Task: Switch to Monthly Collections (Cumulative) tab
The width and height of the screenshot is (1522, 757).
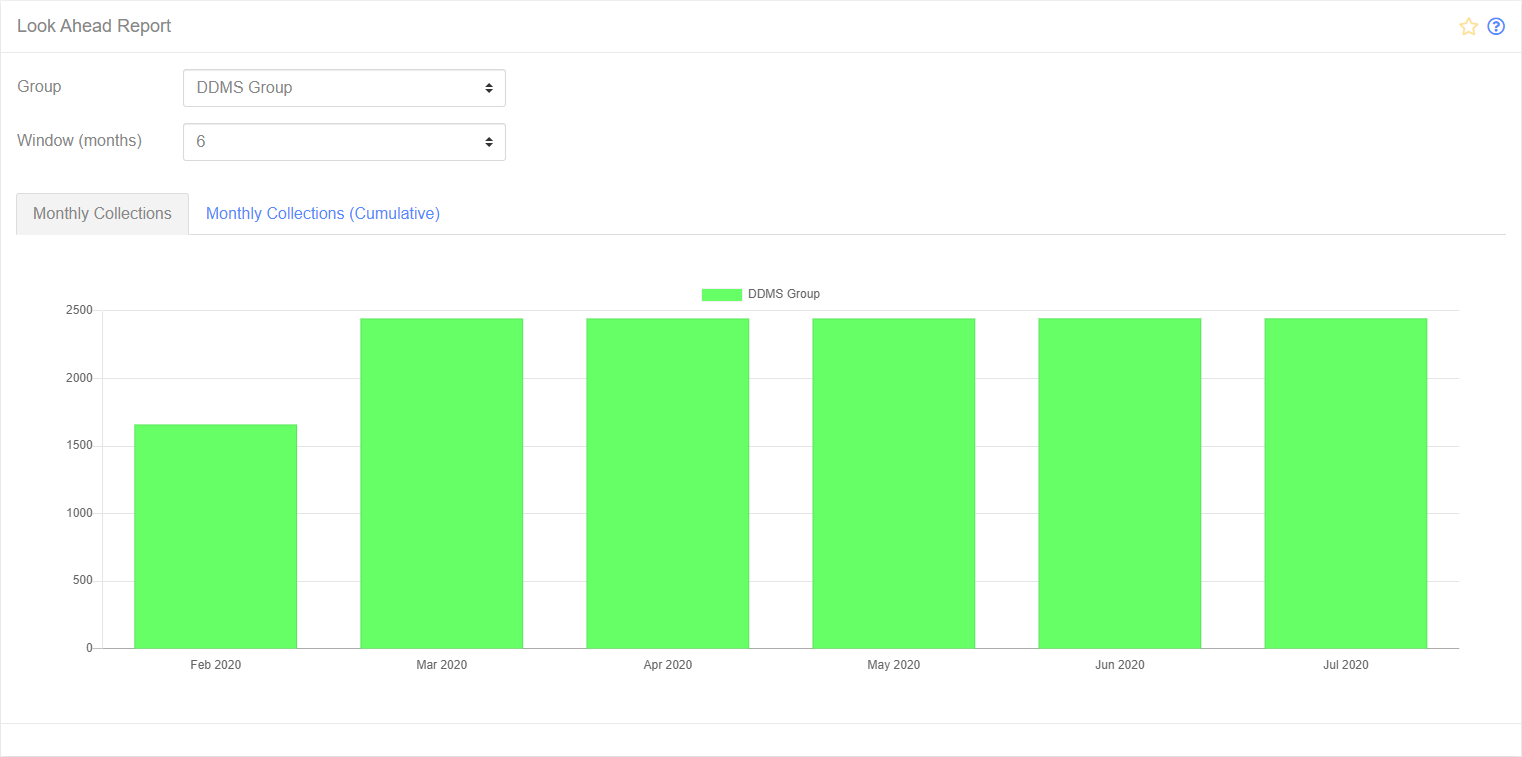Action: point(323,214)
